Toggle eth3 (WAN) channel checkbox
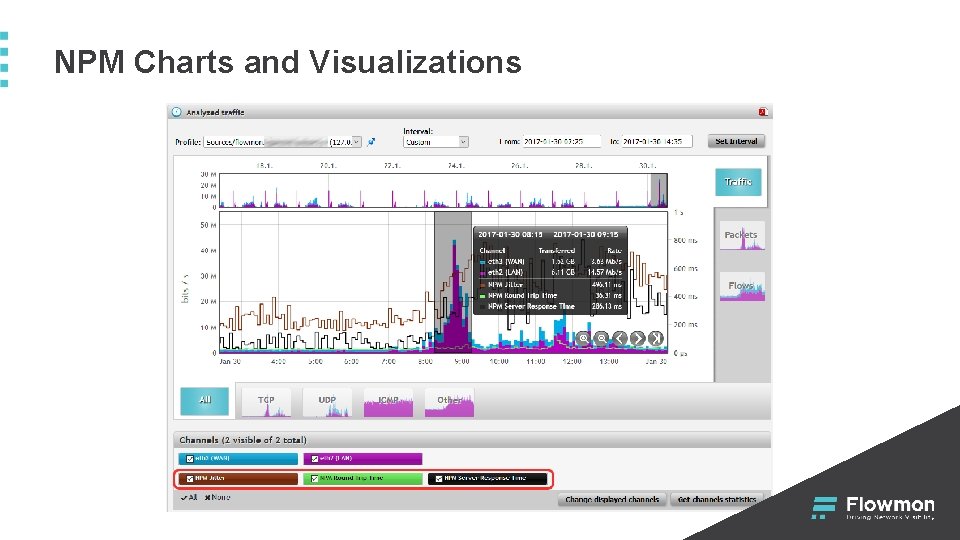This screenshot has width=960, height=540. (x=190, y=459)
